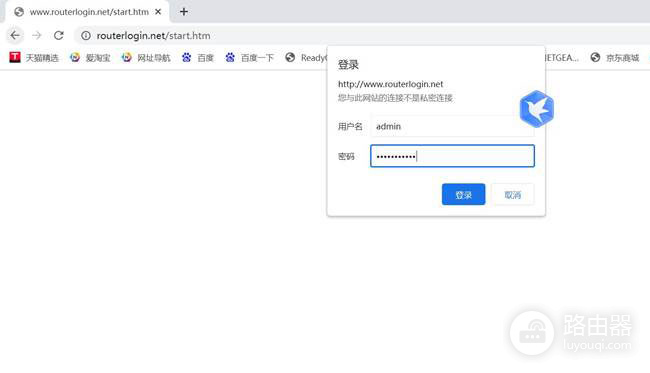Screen dimensions: 650x373
Task: View site information icon in address bar
Action: tap(86, 36)
